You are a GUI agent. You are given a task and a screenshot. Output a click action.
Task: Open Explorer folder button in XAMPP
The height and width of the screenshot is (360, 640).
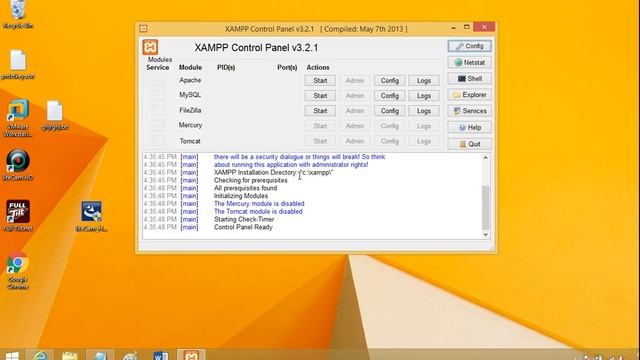[469, 95]
